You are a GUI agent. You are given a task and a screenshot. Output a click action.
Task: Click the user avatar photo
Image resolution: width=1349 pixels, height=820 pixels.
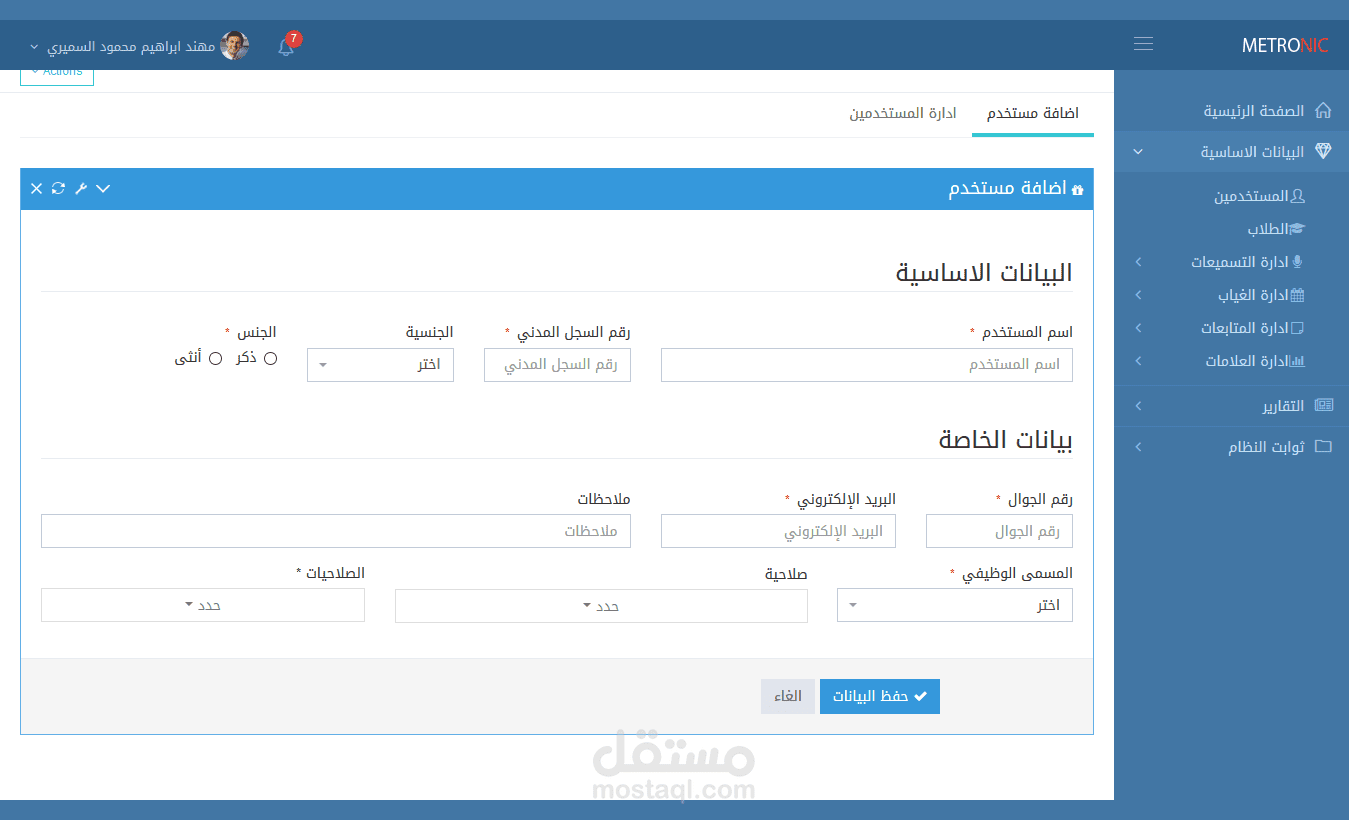click(x=235, y=45)
